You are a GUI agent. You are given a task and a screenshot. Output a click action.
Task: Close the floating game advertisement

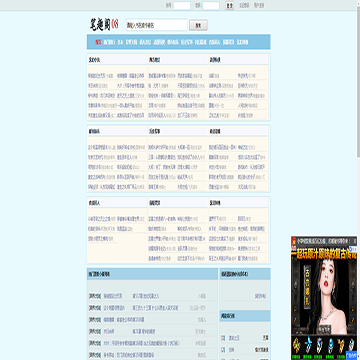(354, 241)
